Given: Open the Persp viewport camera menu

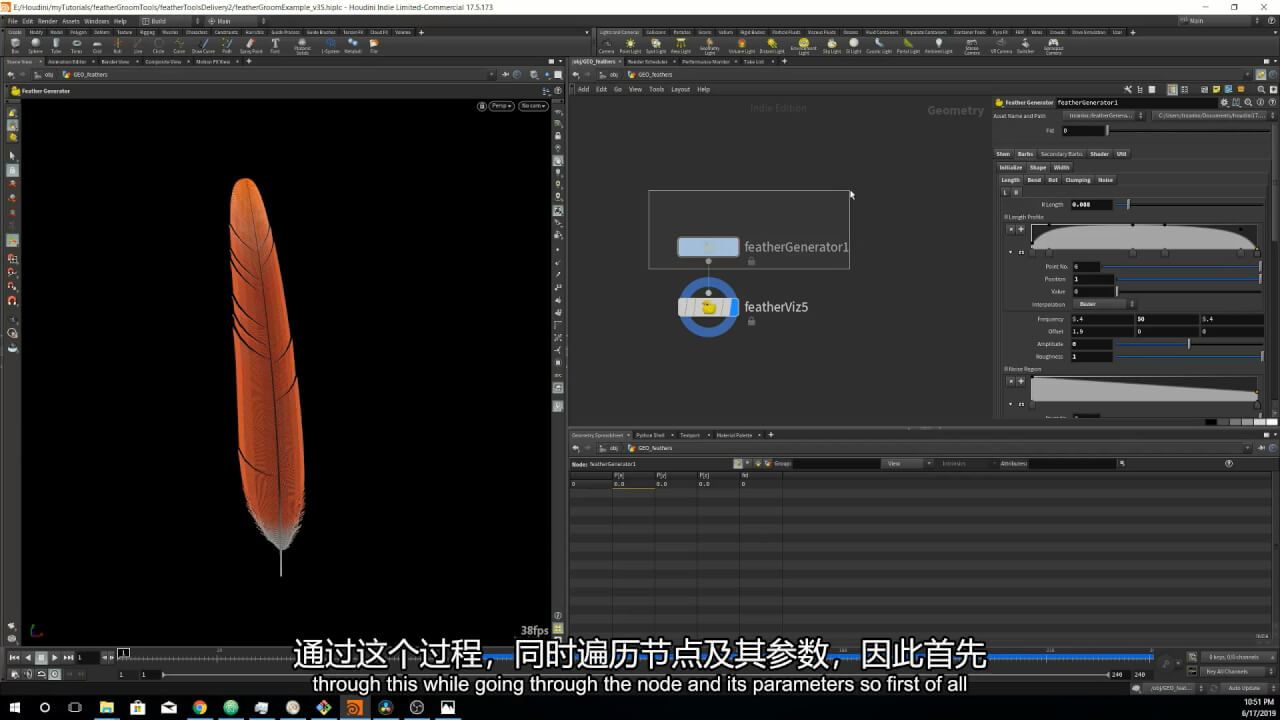Looking at the screenshot, I should pyautogui.click(x=501, y=106).
